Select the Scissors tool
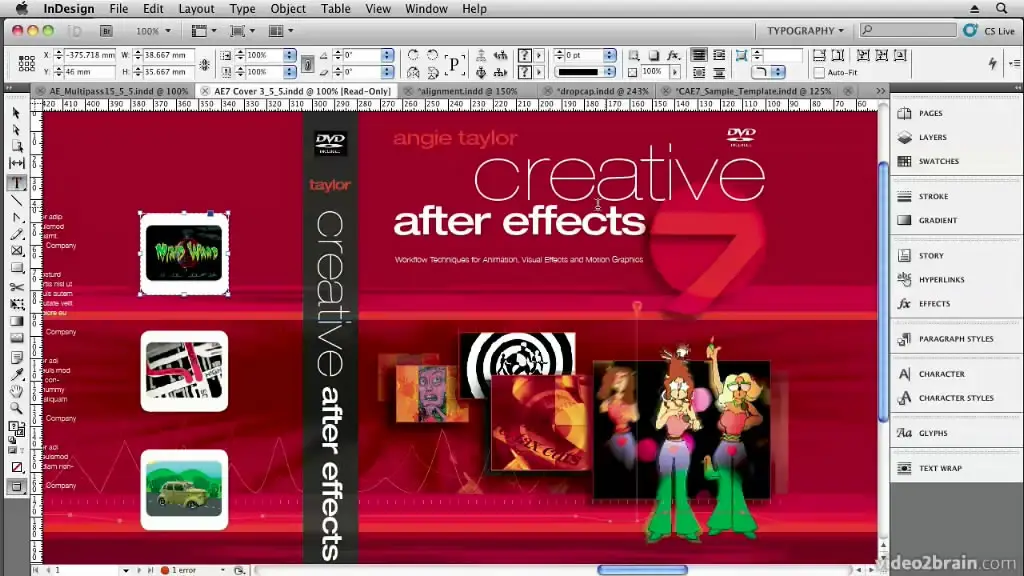 (16, 287)
